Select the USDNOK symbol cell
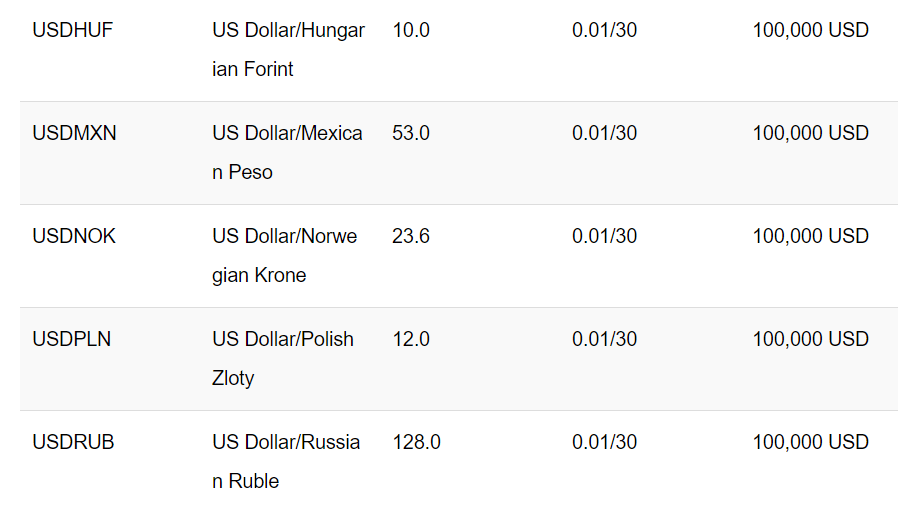The image size is (898, 510). point(74,236)
